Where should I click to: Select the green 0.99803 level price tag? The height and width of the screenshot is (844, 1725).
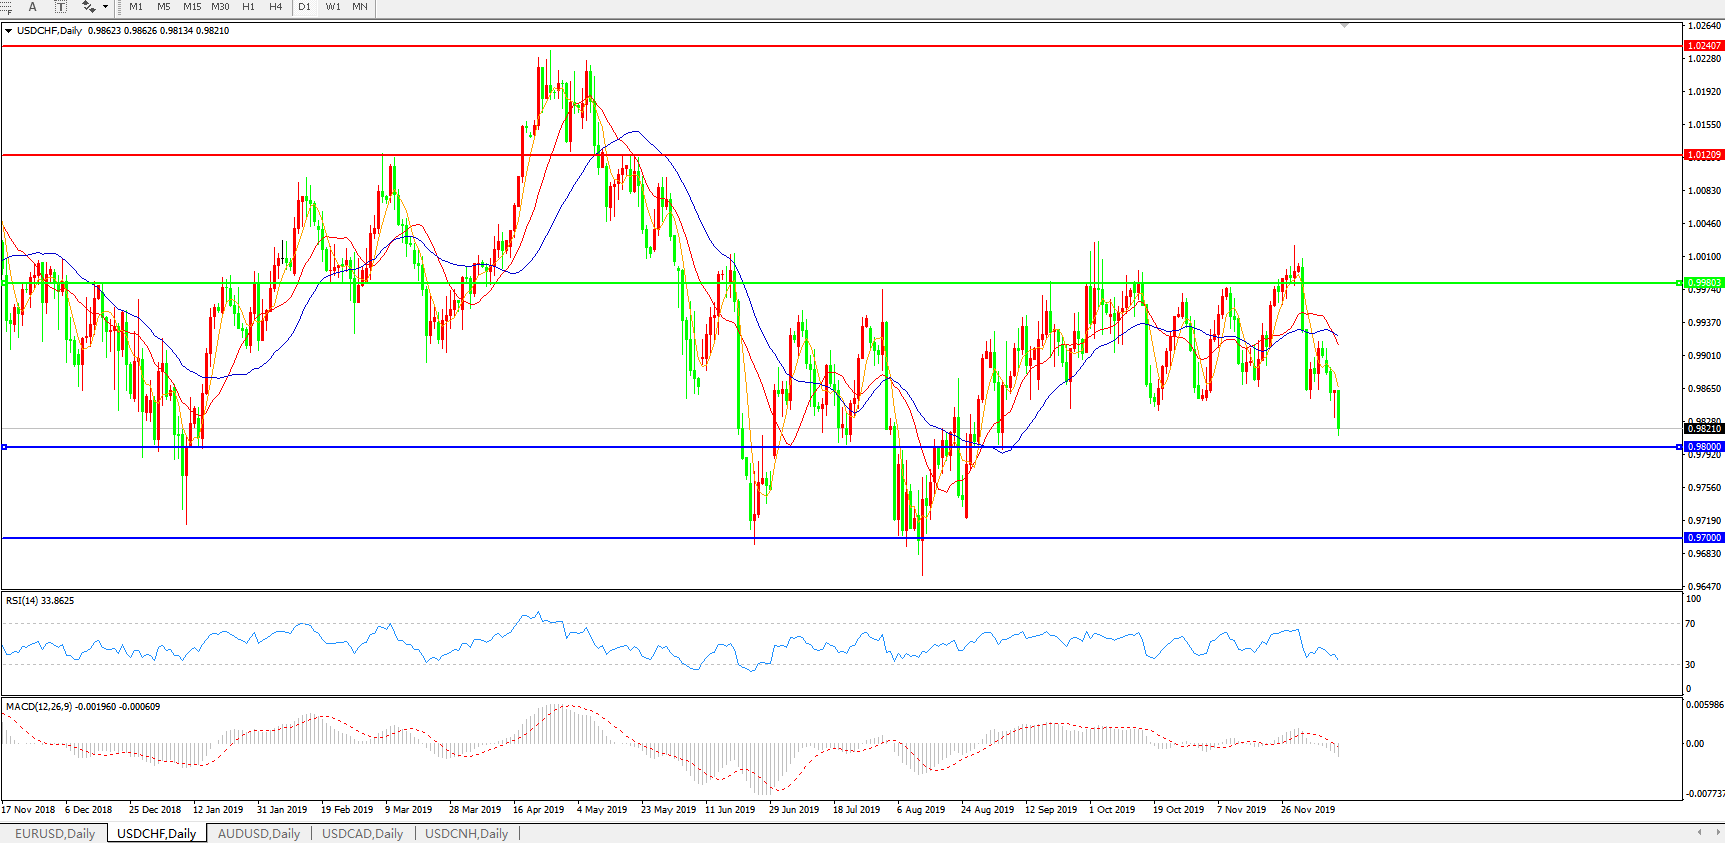(x=1704, y=283)
